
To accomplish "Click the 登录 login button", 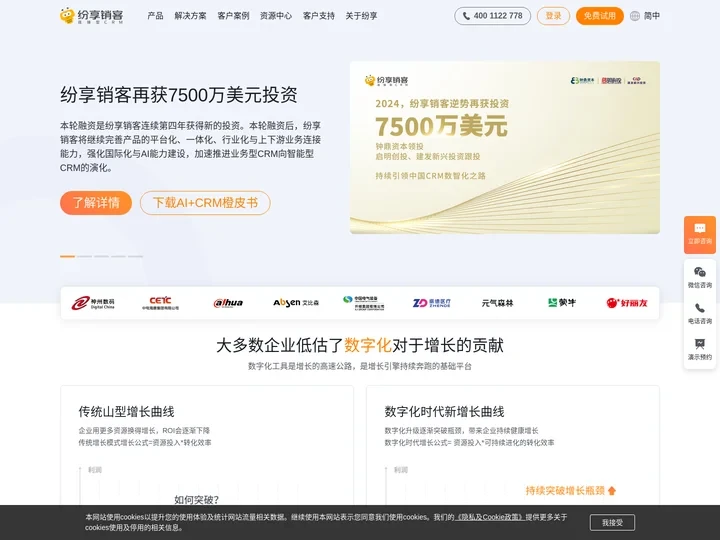I will pos(553,16).
